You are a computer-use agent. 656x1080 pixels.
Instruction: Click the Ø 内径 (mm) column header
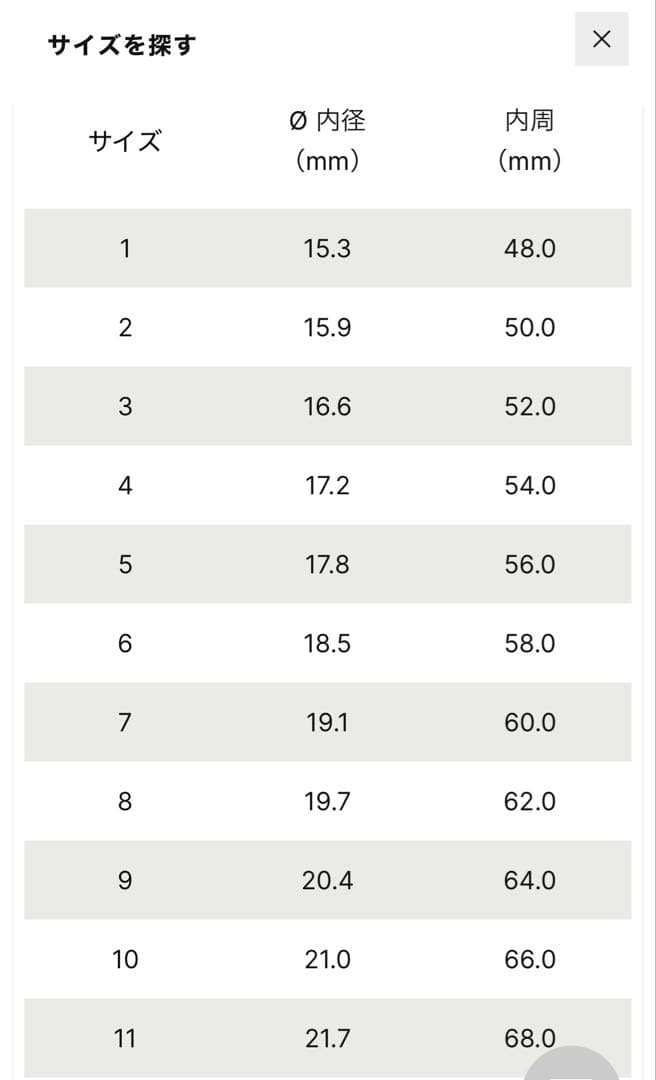(x=327, y=141)
